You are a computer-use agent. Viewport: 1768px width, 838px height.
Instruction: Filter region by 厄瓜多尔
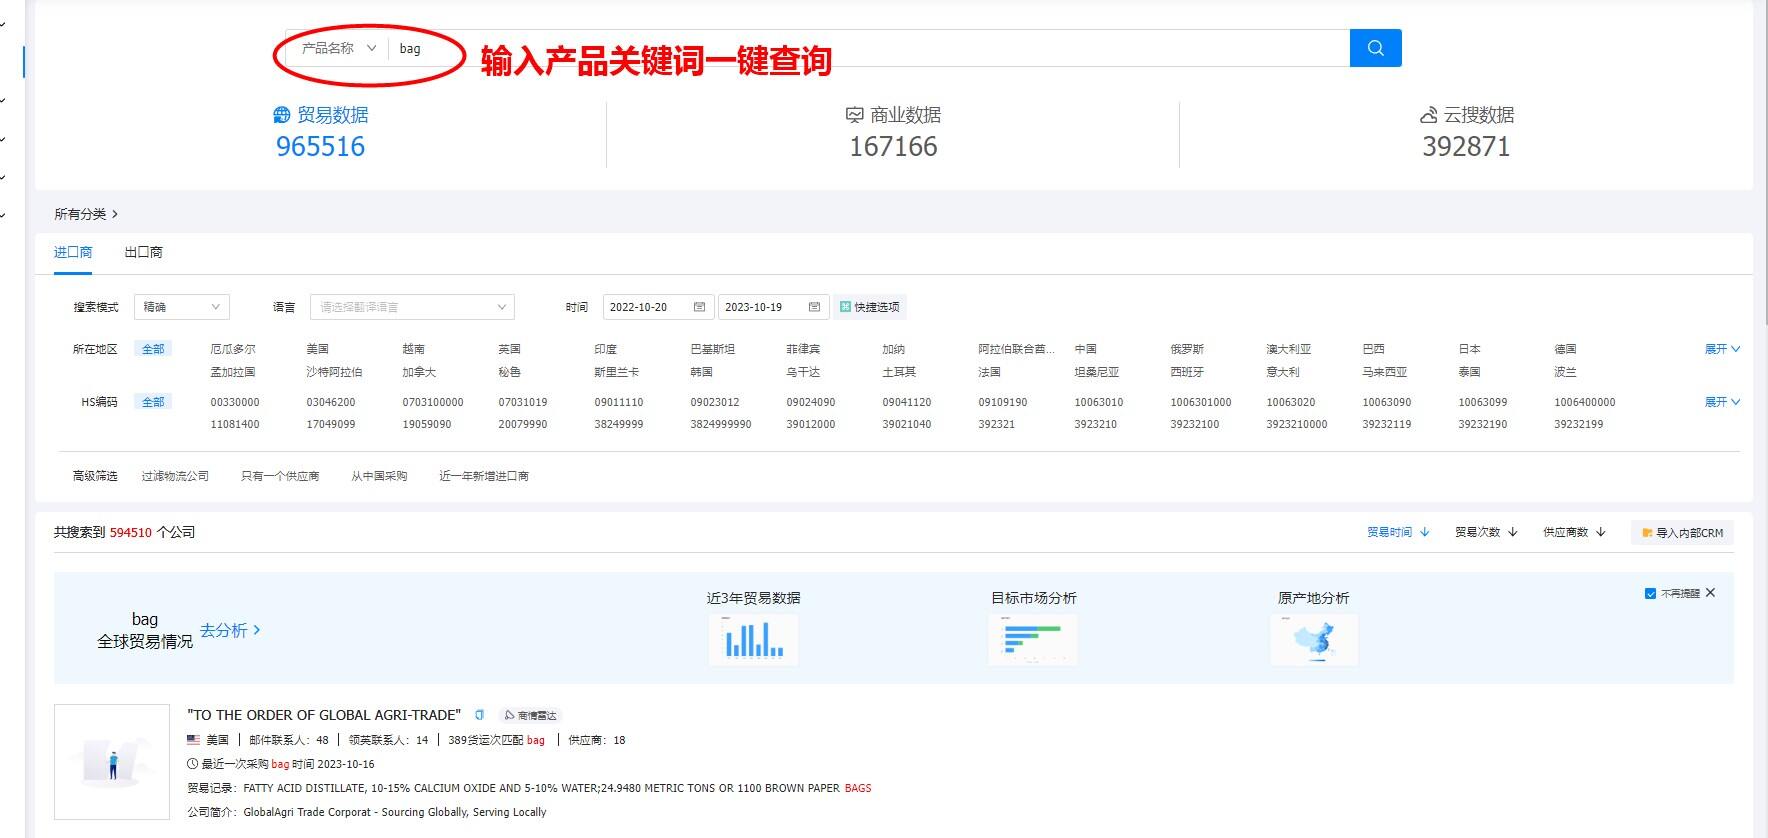coord(233,349)
